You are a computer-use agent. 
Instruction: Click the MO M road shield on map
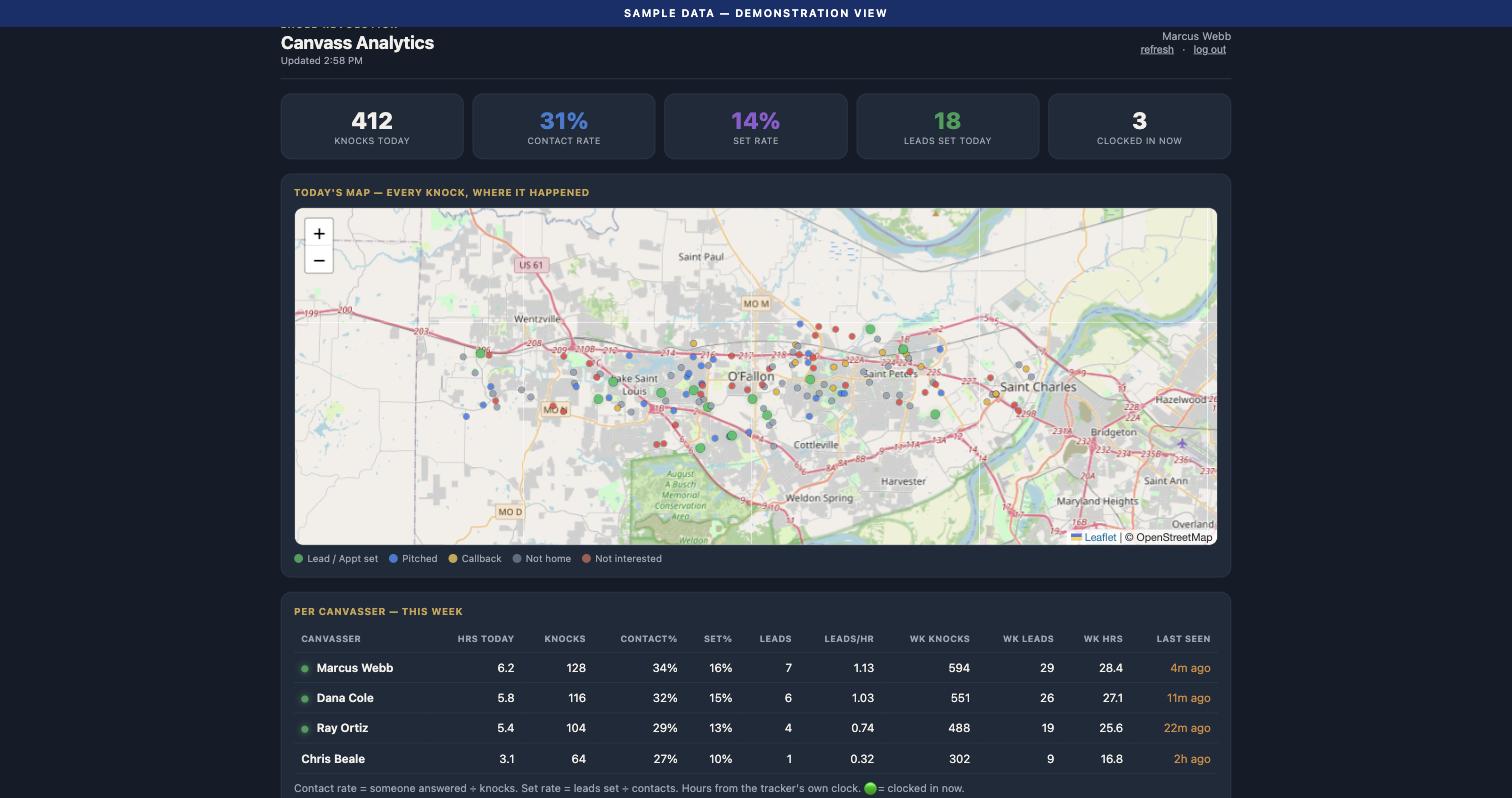[756, 303]
